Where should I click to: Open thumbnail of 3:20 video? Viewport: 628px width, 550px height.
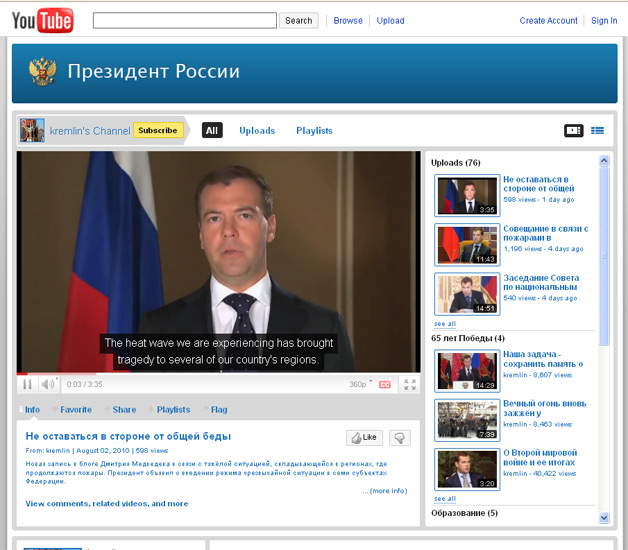pos(467,469)
